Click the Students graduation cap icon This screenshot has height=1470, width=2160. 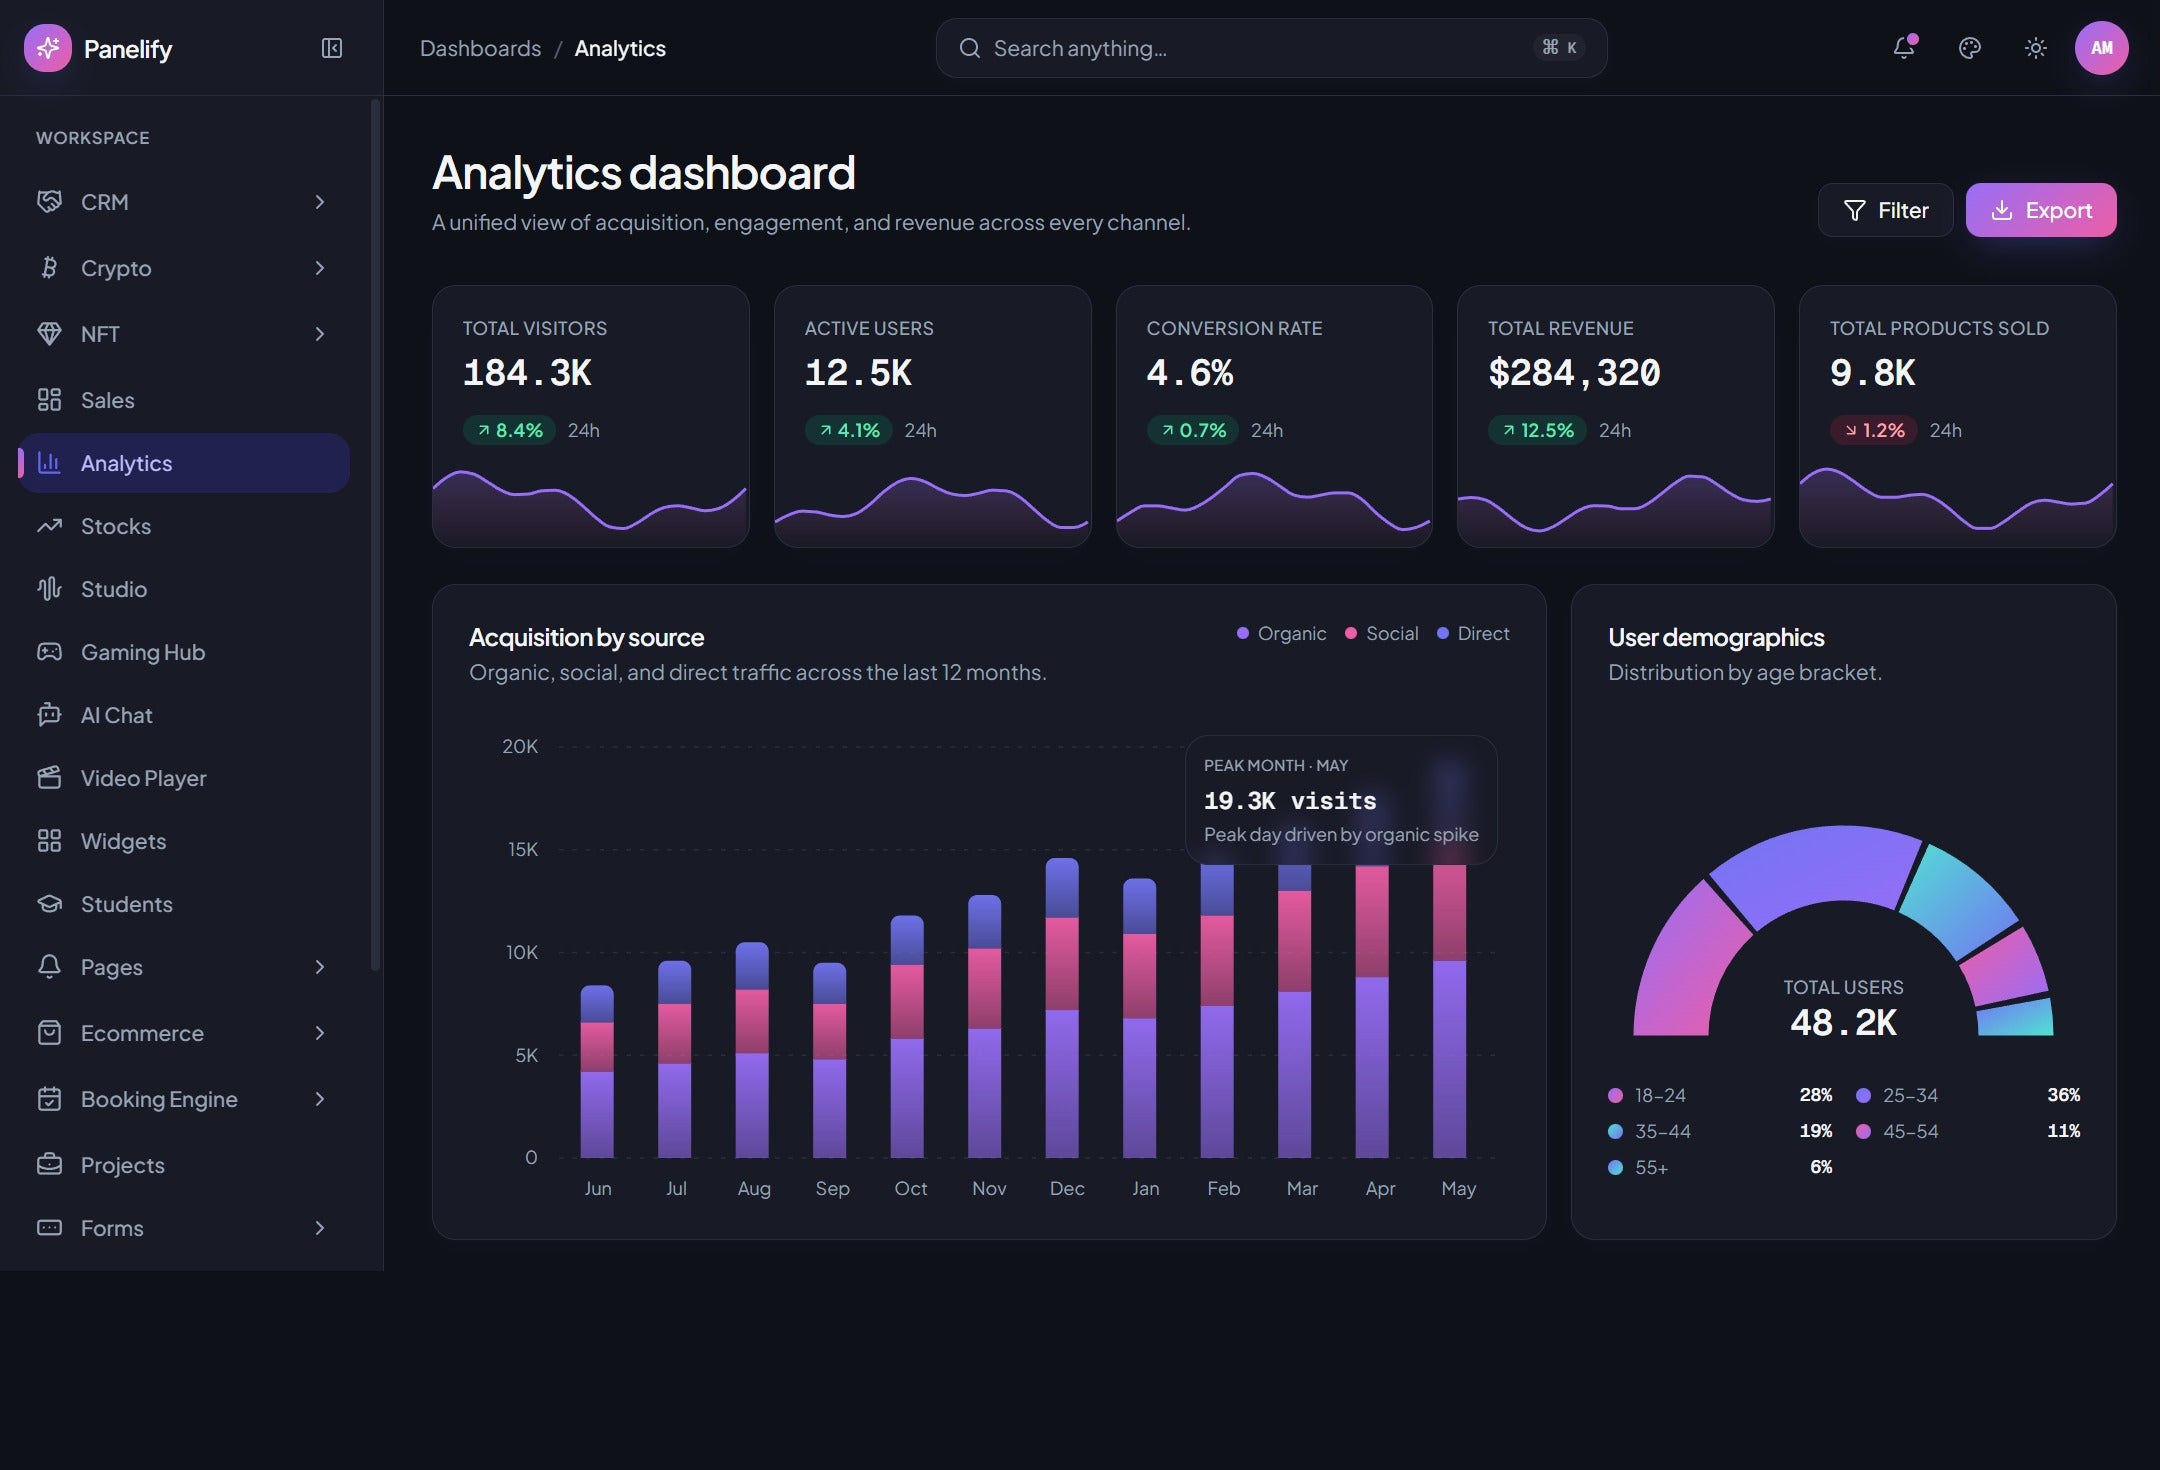49,904
